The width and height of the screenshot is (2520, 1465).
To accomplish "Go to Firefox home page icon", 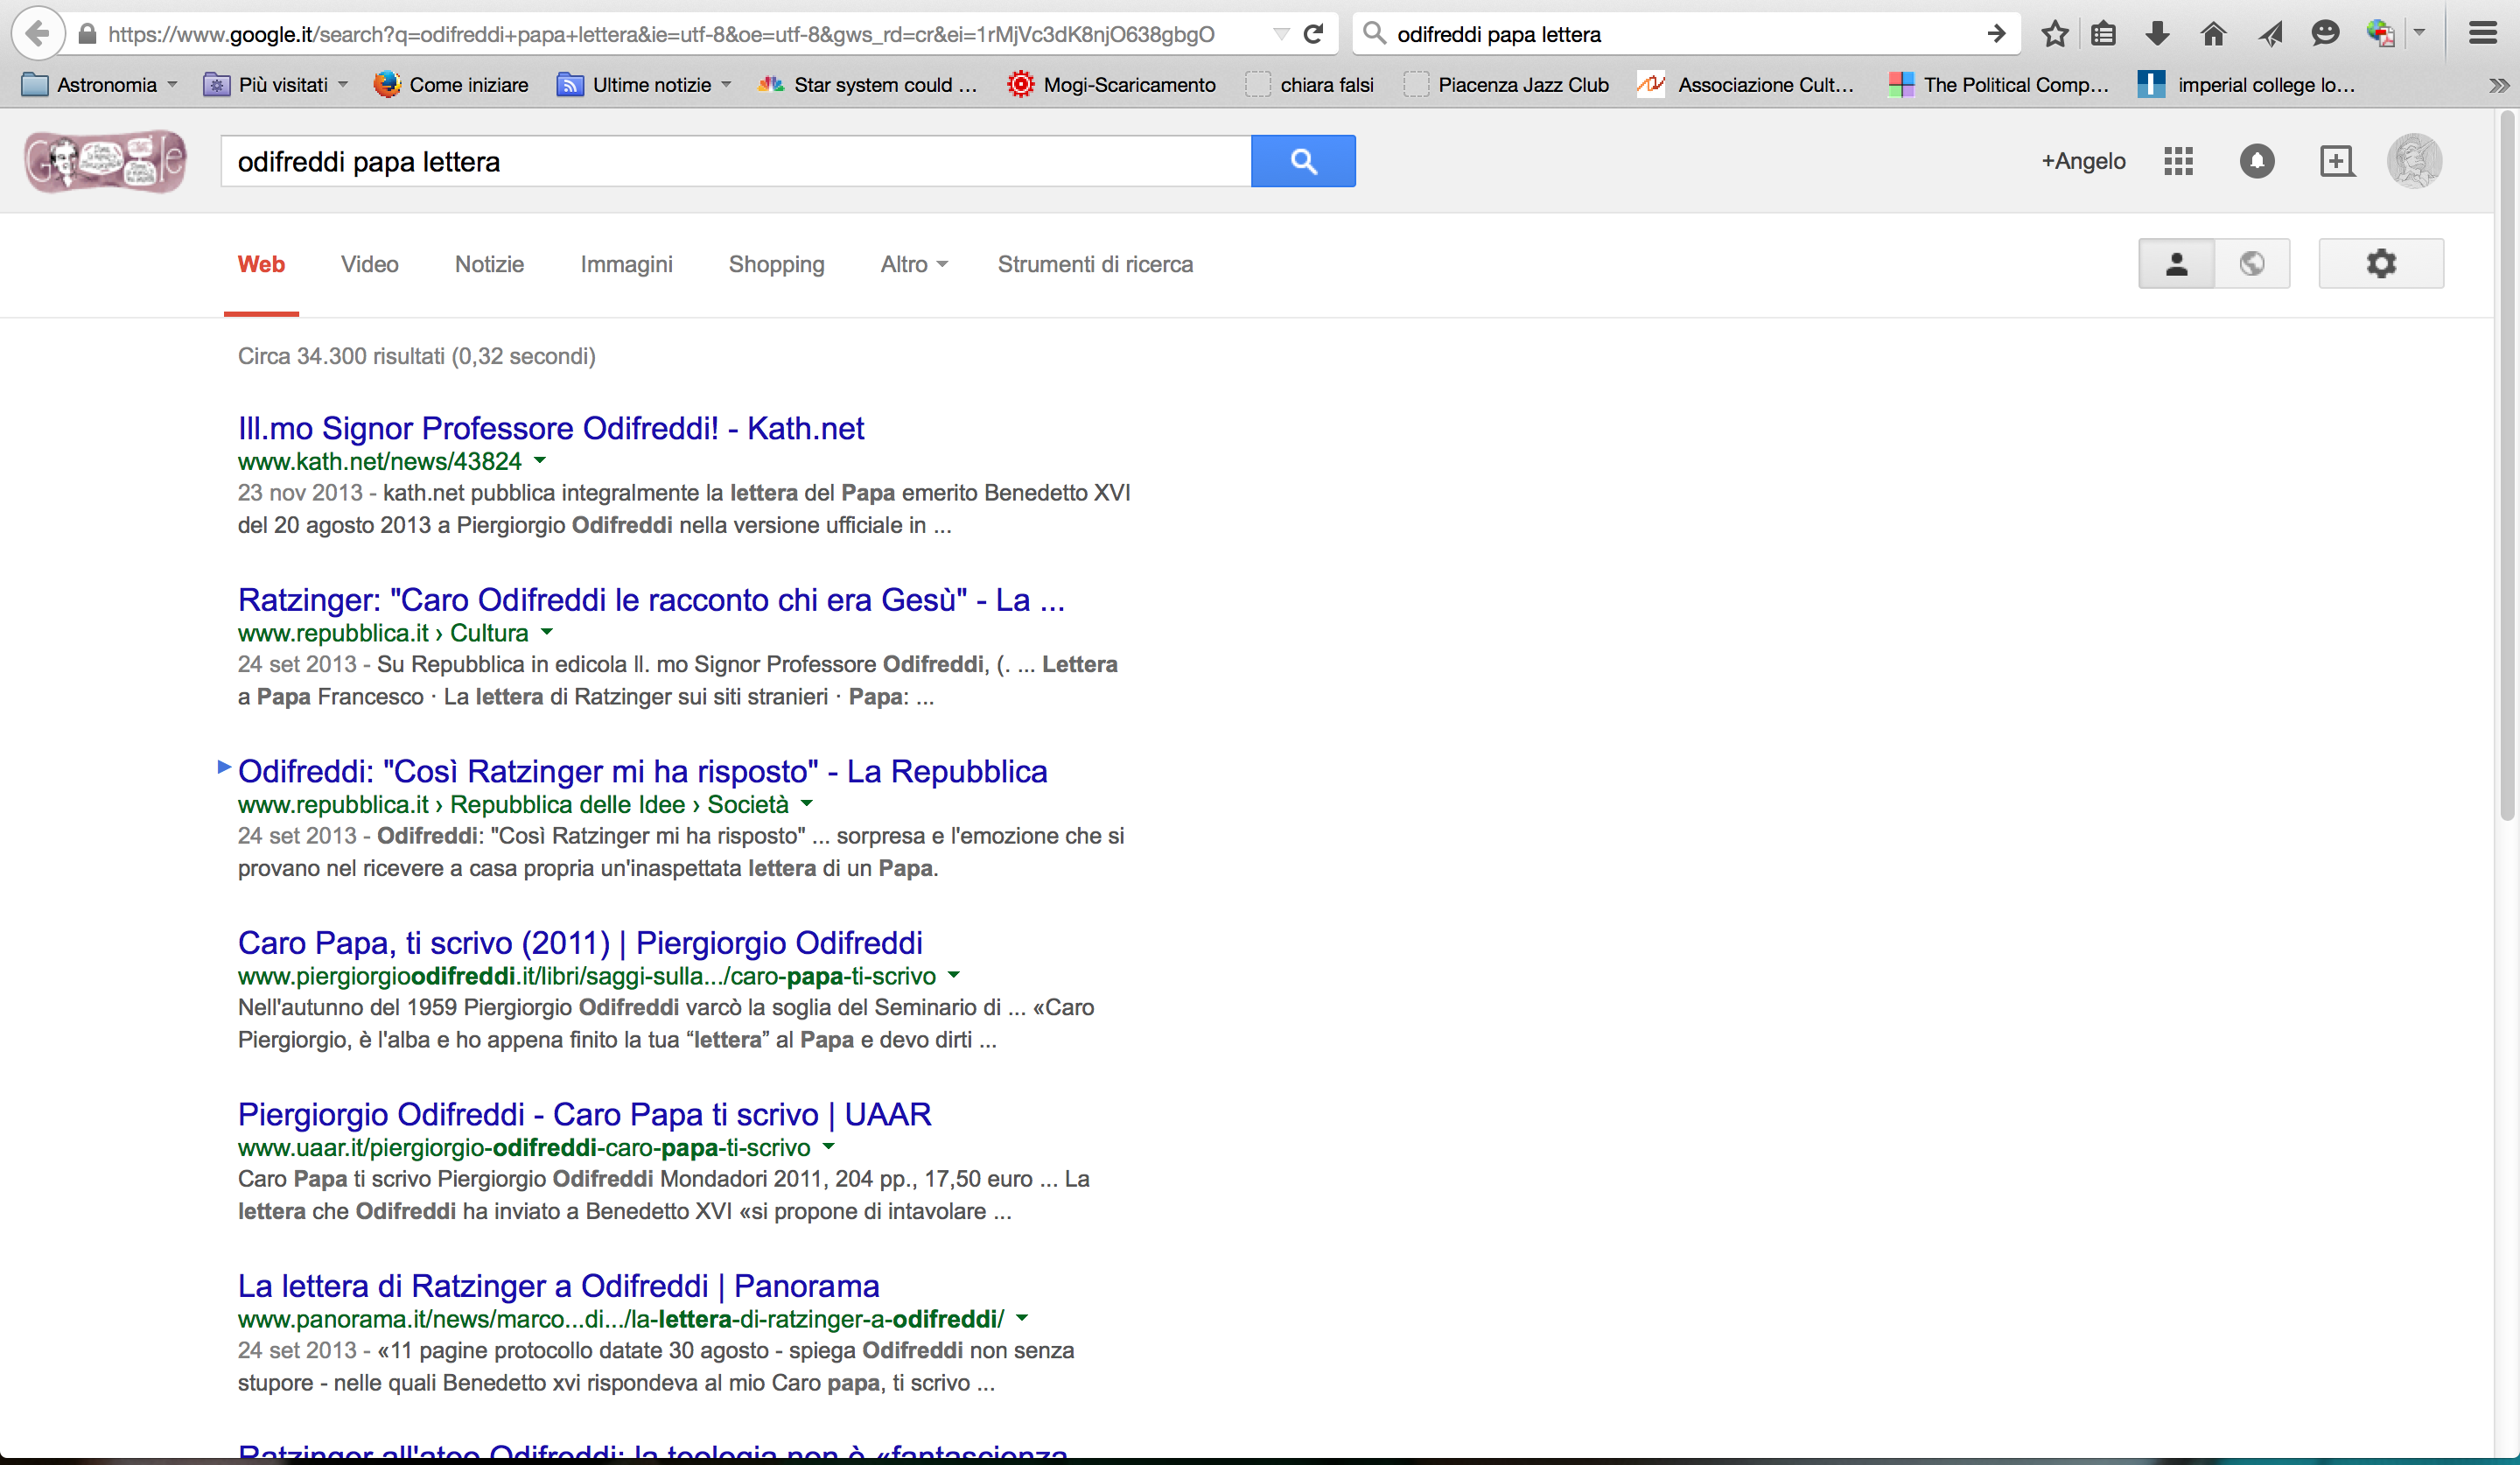I will click(x=2213, y=34).
